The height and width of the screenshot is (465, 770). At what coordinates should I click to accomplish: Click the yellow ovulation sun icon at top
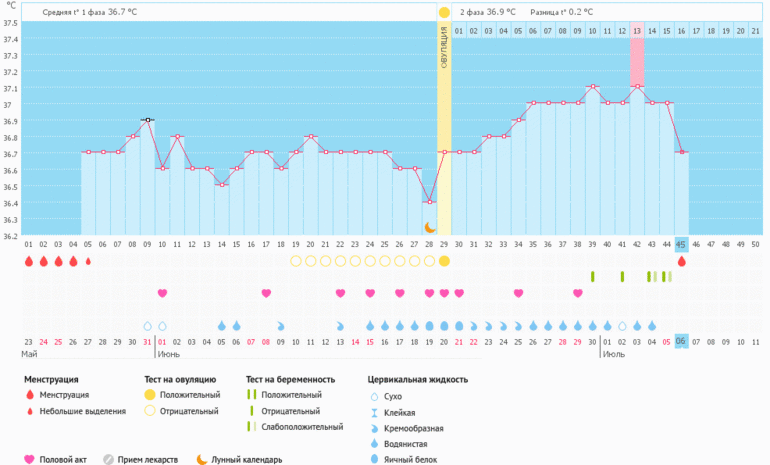(x=444, y=12)
